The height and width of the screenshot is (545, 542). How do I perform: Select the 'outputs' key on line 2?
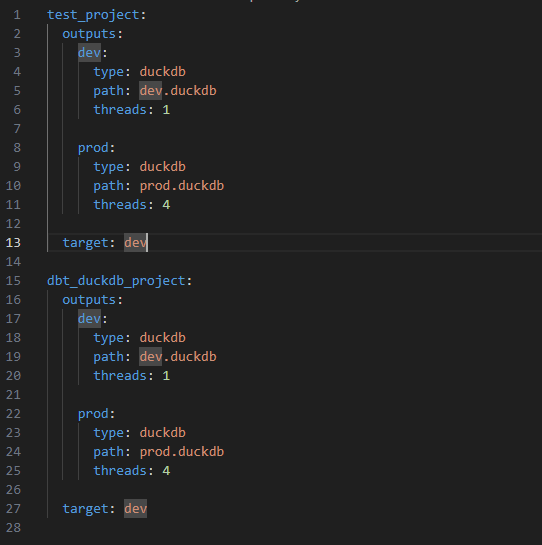pyautogui.click(x=89, y=34)
